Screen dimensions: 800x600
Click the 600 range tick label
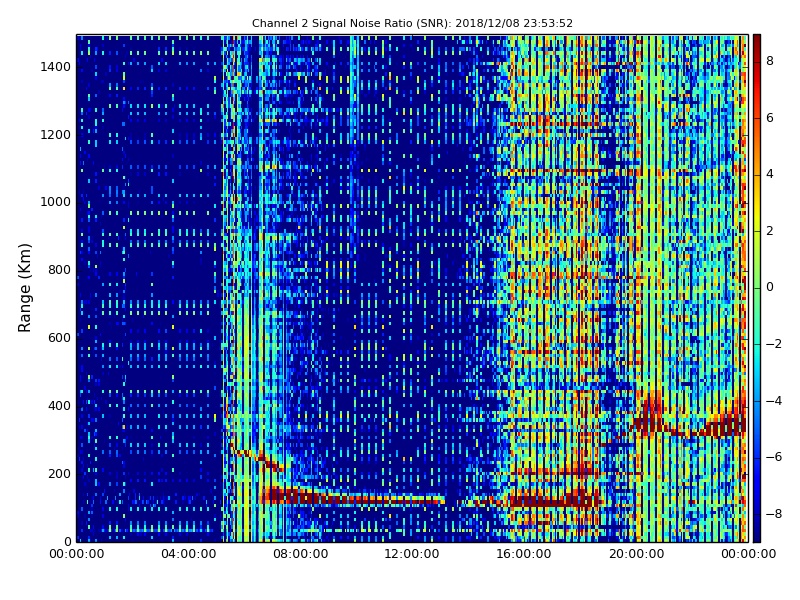tap(59, 338)
